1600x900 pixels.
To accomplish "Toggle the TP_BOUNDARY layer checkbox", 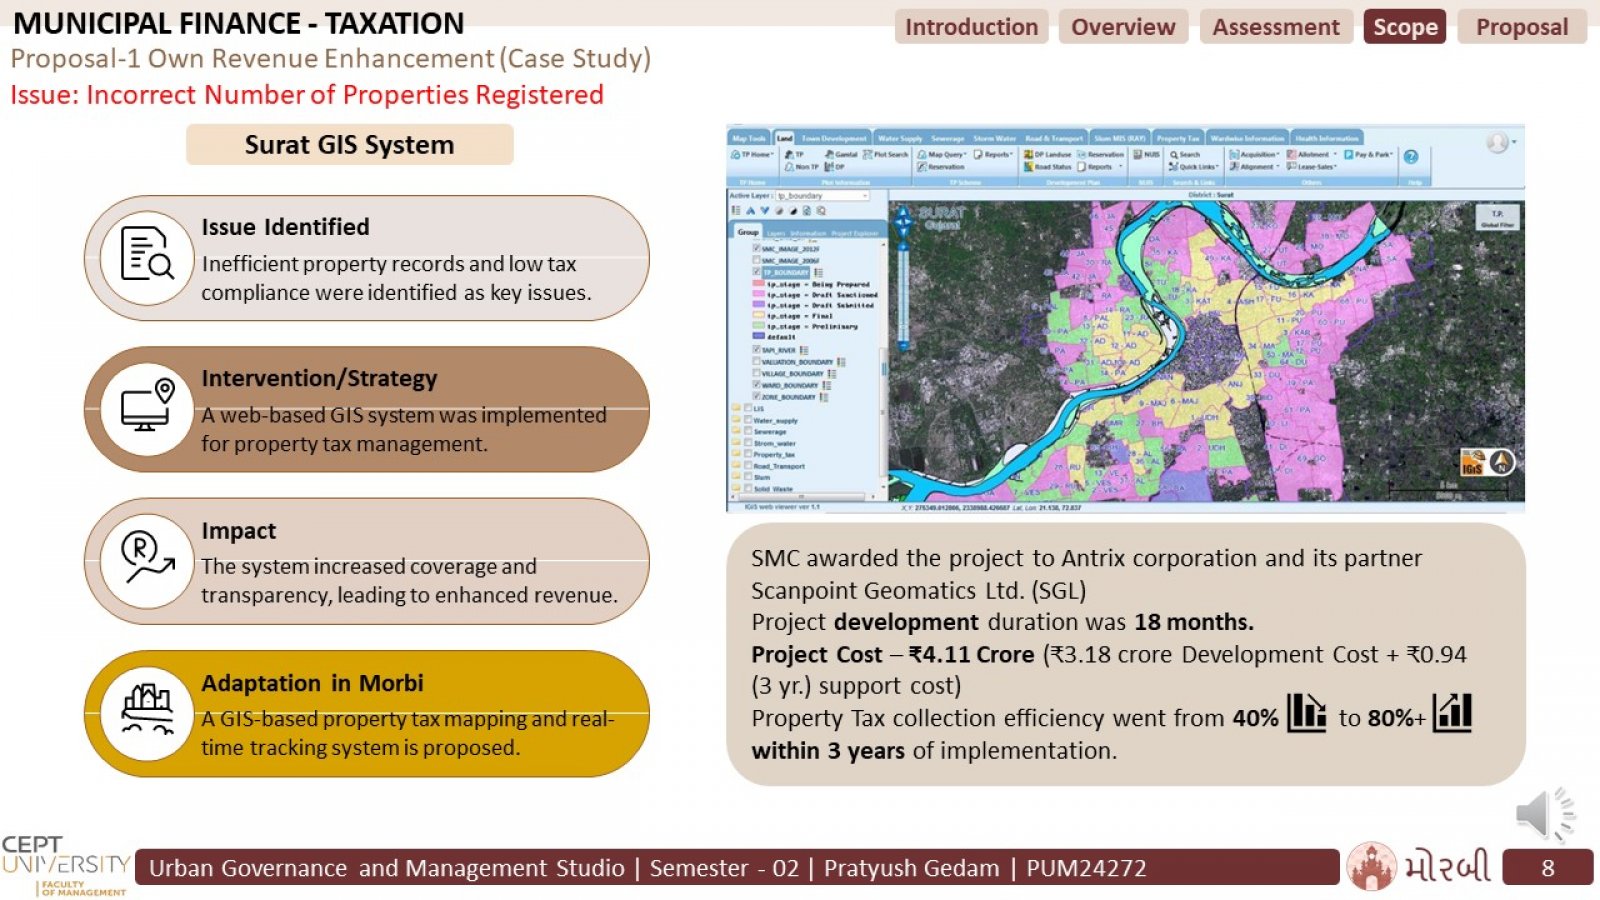I will (756, 272).
